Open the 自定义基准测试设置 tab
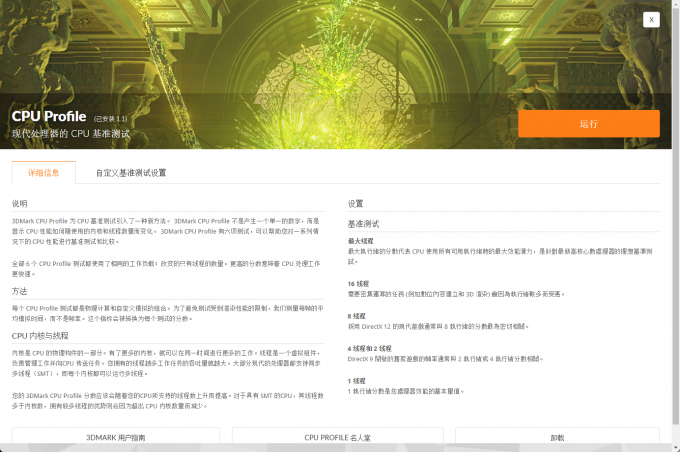 [131, 173]
